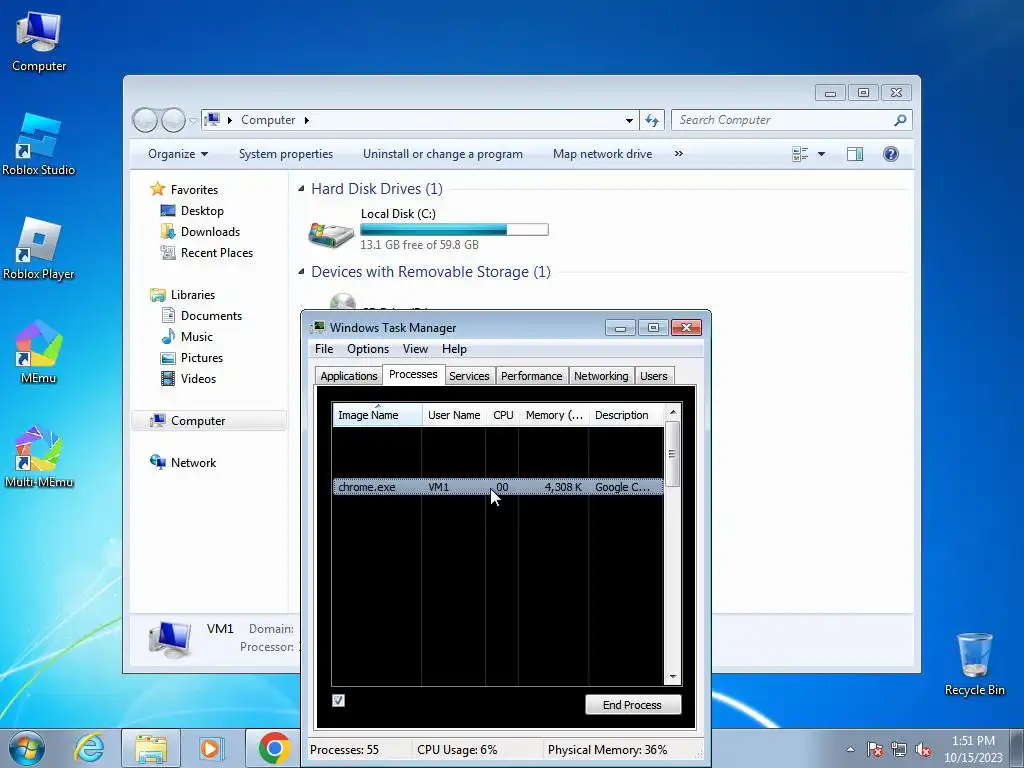Show the preview pane in Explorer
Viewport: 1024px width, 768px height.
(x=855, y=154)
